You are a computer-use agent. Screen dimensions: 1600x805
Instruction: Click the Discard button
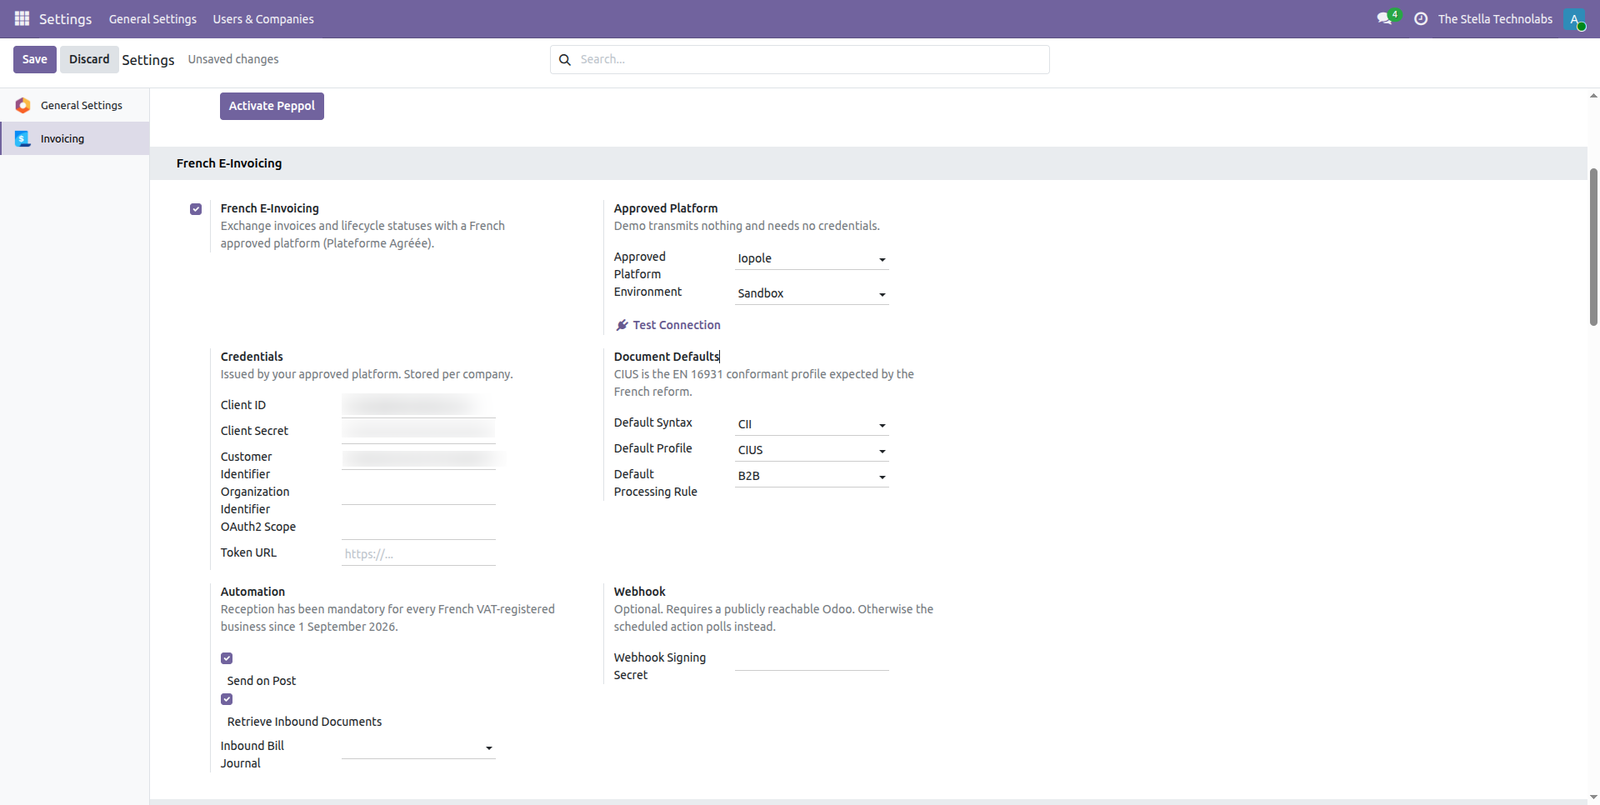[x=89, y=59]
